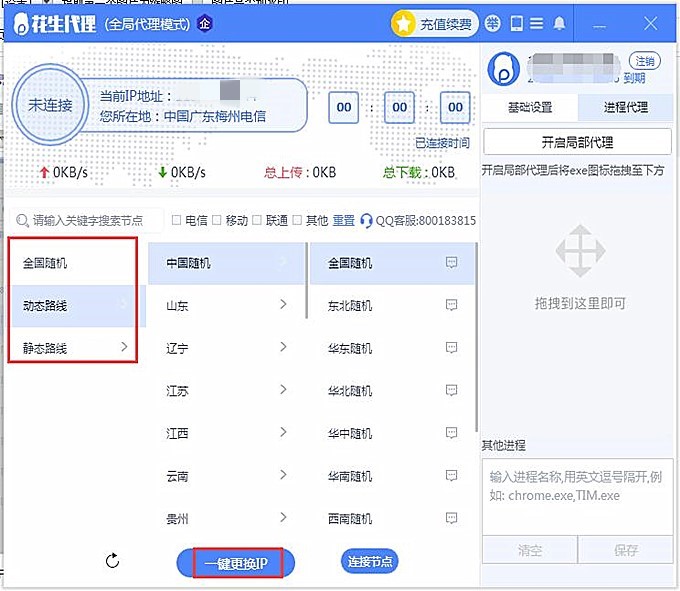The image size is (680, 591).
Task: Click the node list vertical scrollbar
Action: click(x=476, y=337)
